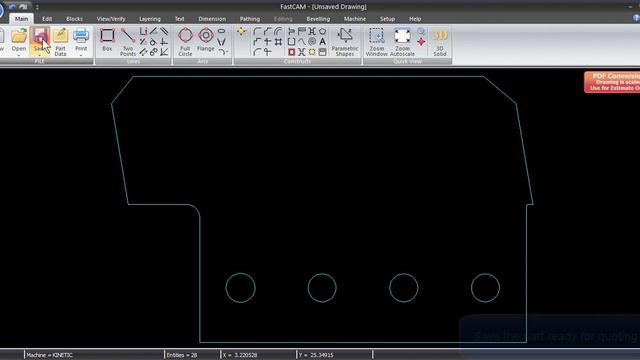The width and height of the screenshot is (640, 360).
Task: Open the Part Data editor
Action: [60, 41]
